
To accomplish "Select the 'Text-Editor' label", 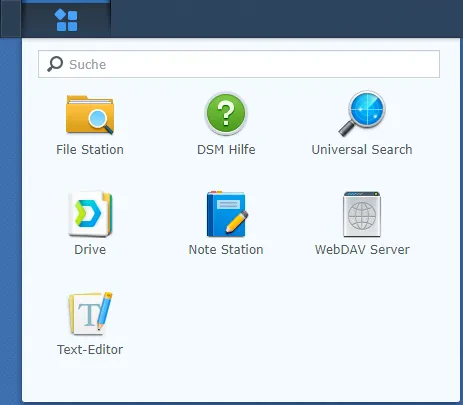I will [90, 350].
